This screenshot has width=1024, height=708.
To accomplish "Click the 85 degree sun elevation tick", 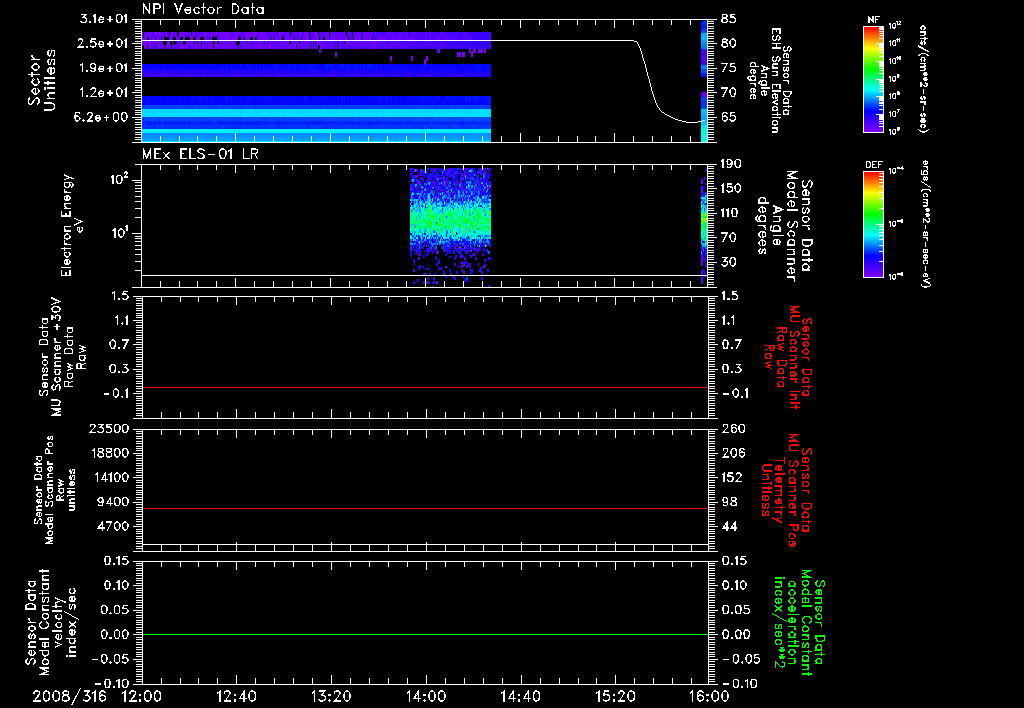I will [x=729, y=18].
